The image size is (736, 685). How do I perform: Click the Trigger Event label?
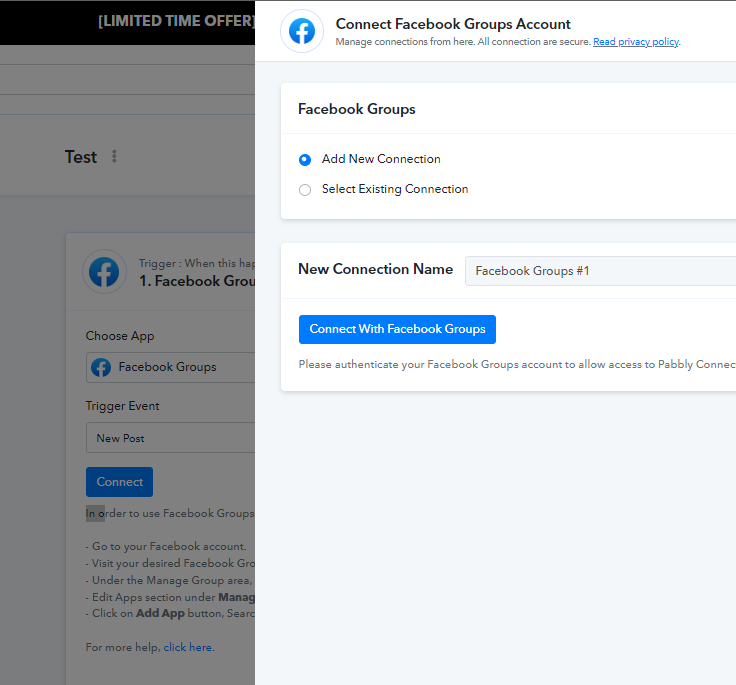(123, 406)
